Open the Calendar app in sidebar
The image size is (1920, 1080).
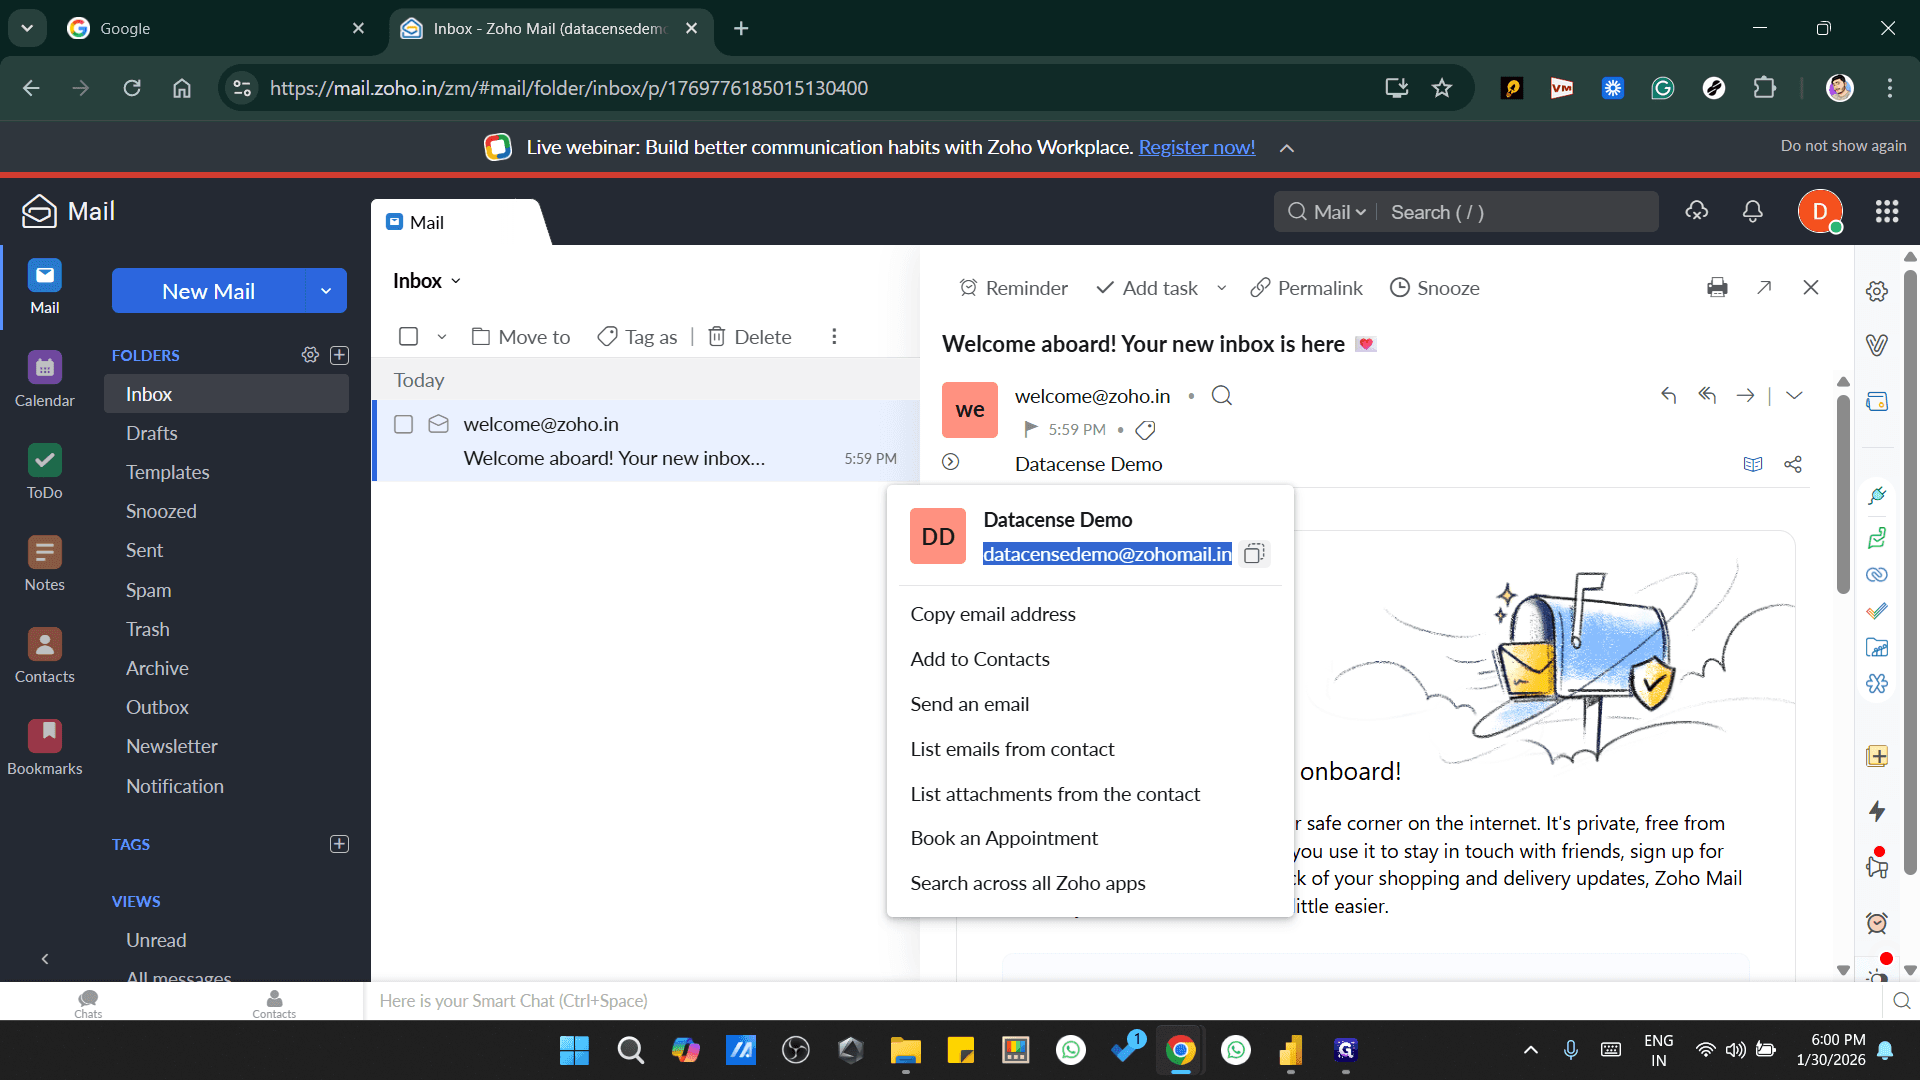44,379
